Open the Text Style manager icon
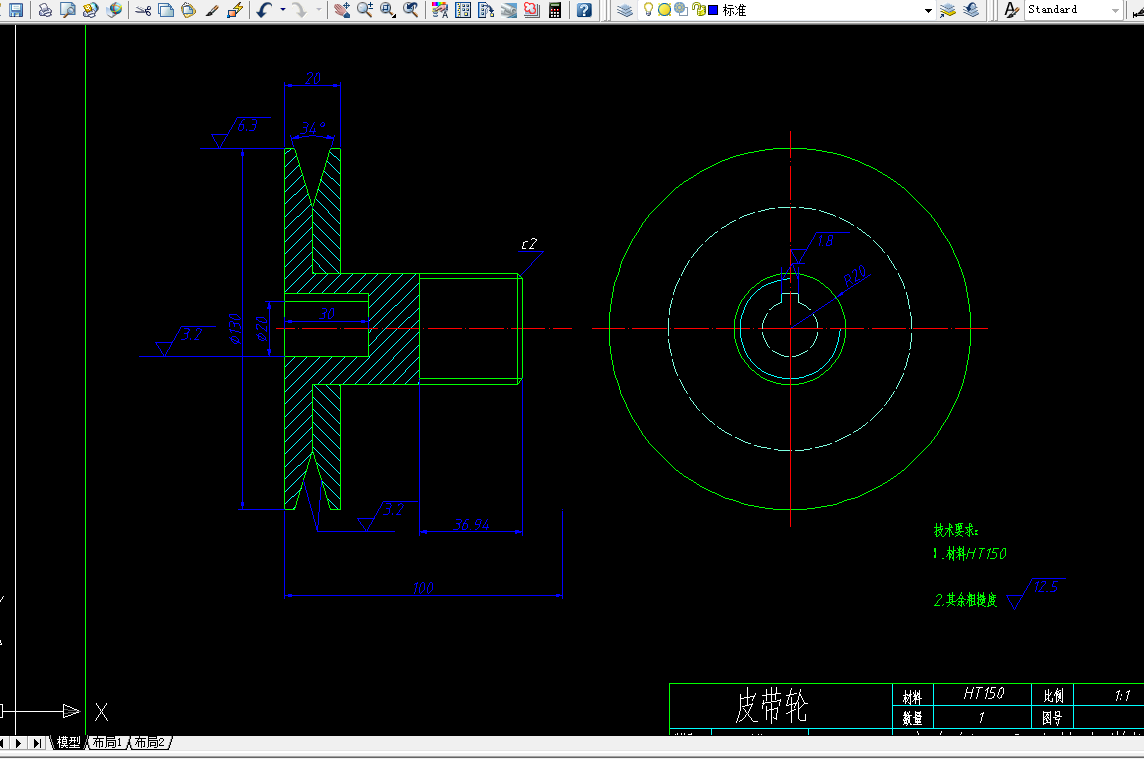This screenshot has width=1144, height=759. 1011,9
